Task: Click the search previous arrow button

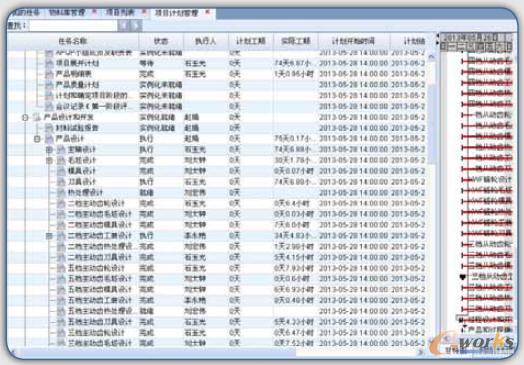Action: 123,25
